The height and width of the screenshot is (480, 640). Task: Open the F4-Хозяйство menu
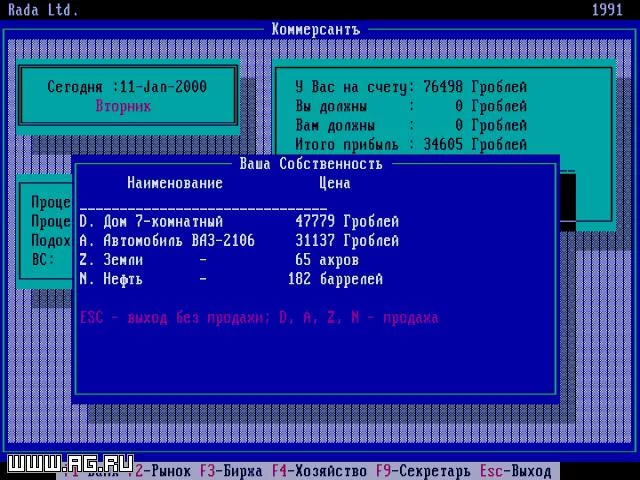tap(319, 471)
